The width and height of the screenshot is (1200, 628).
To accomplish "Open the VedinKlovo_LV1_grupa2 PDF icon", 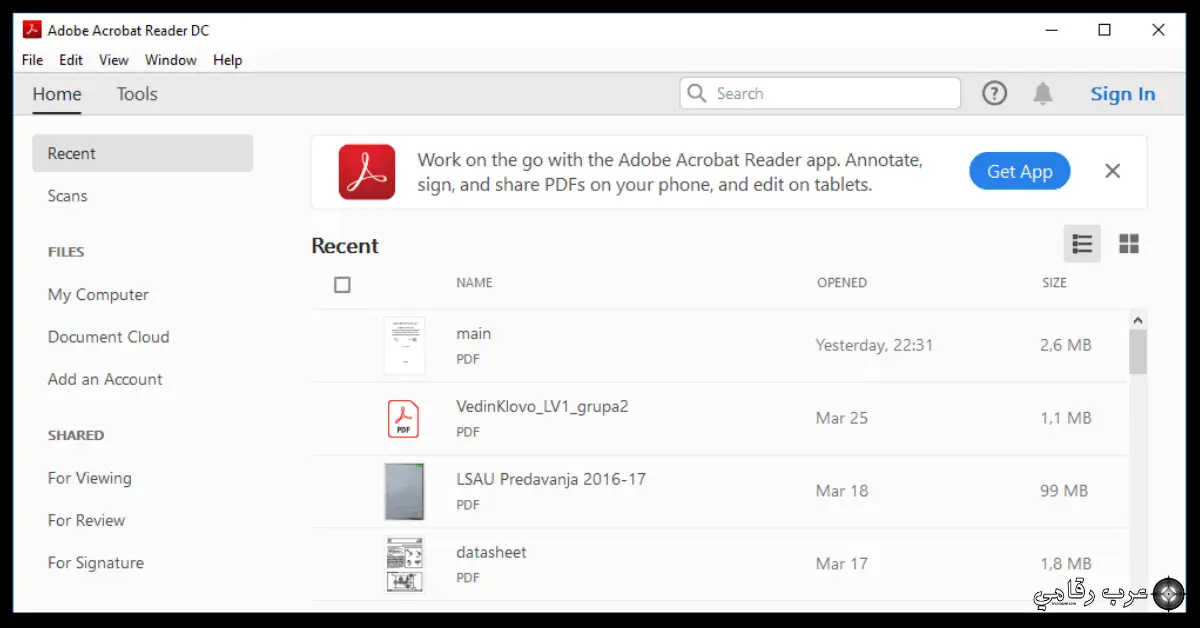I will (x=404, y=418).
